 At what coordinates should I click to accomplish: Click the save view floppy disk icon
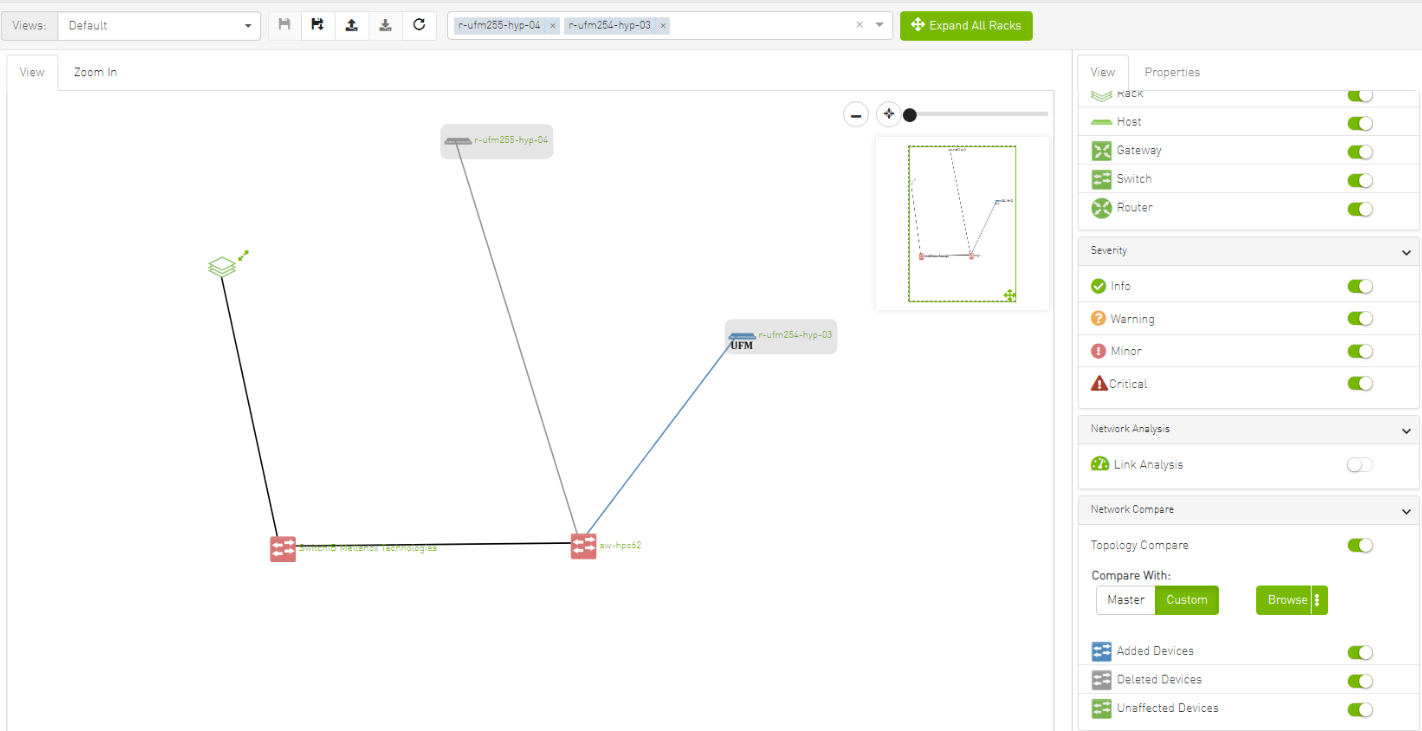(x=284, y=25)
